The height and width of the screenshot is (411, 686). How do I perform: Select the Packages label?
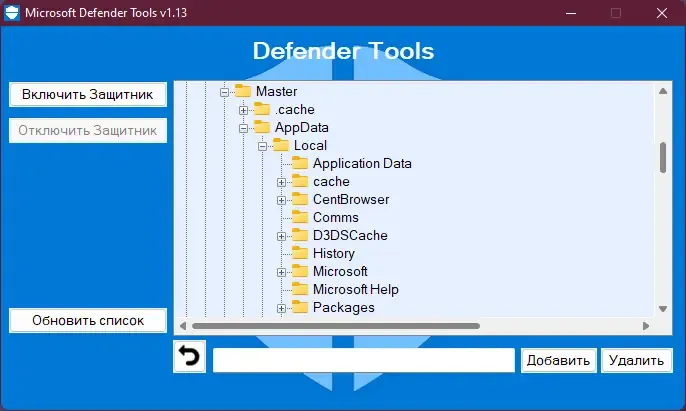pyautogui.click(x=343, y=307)
